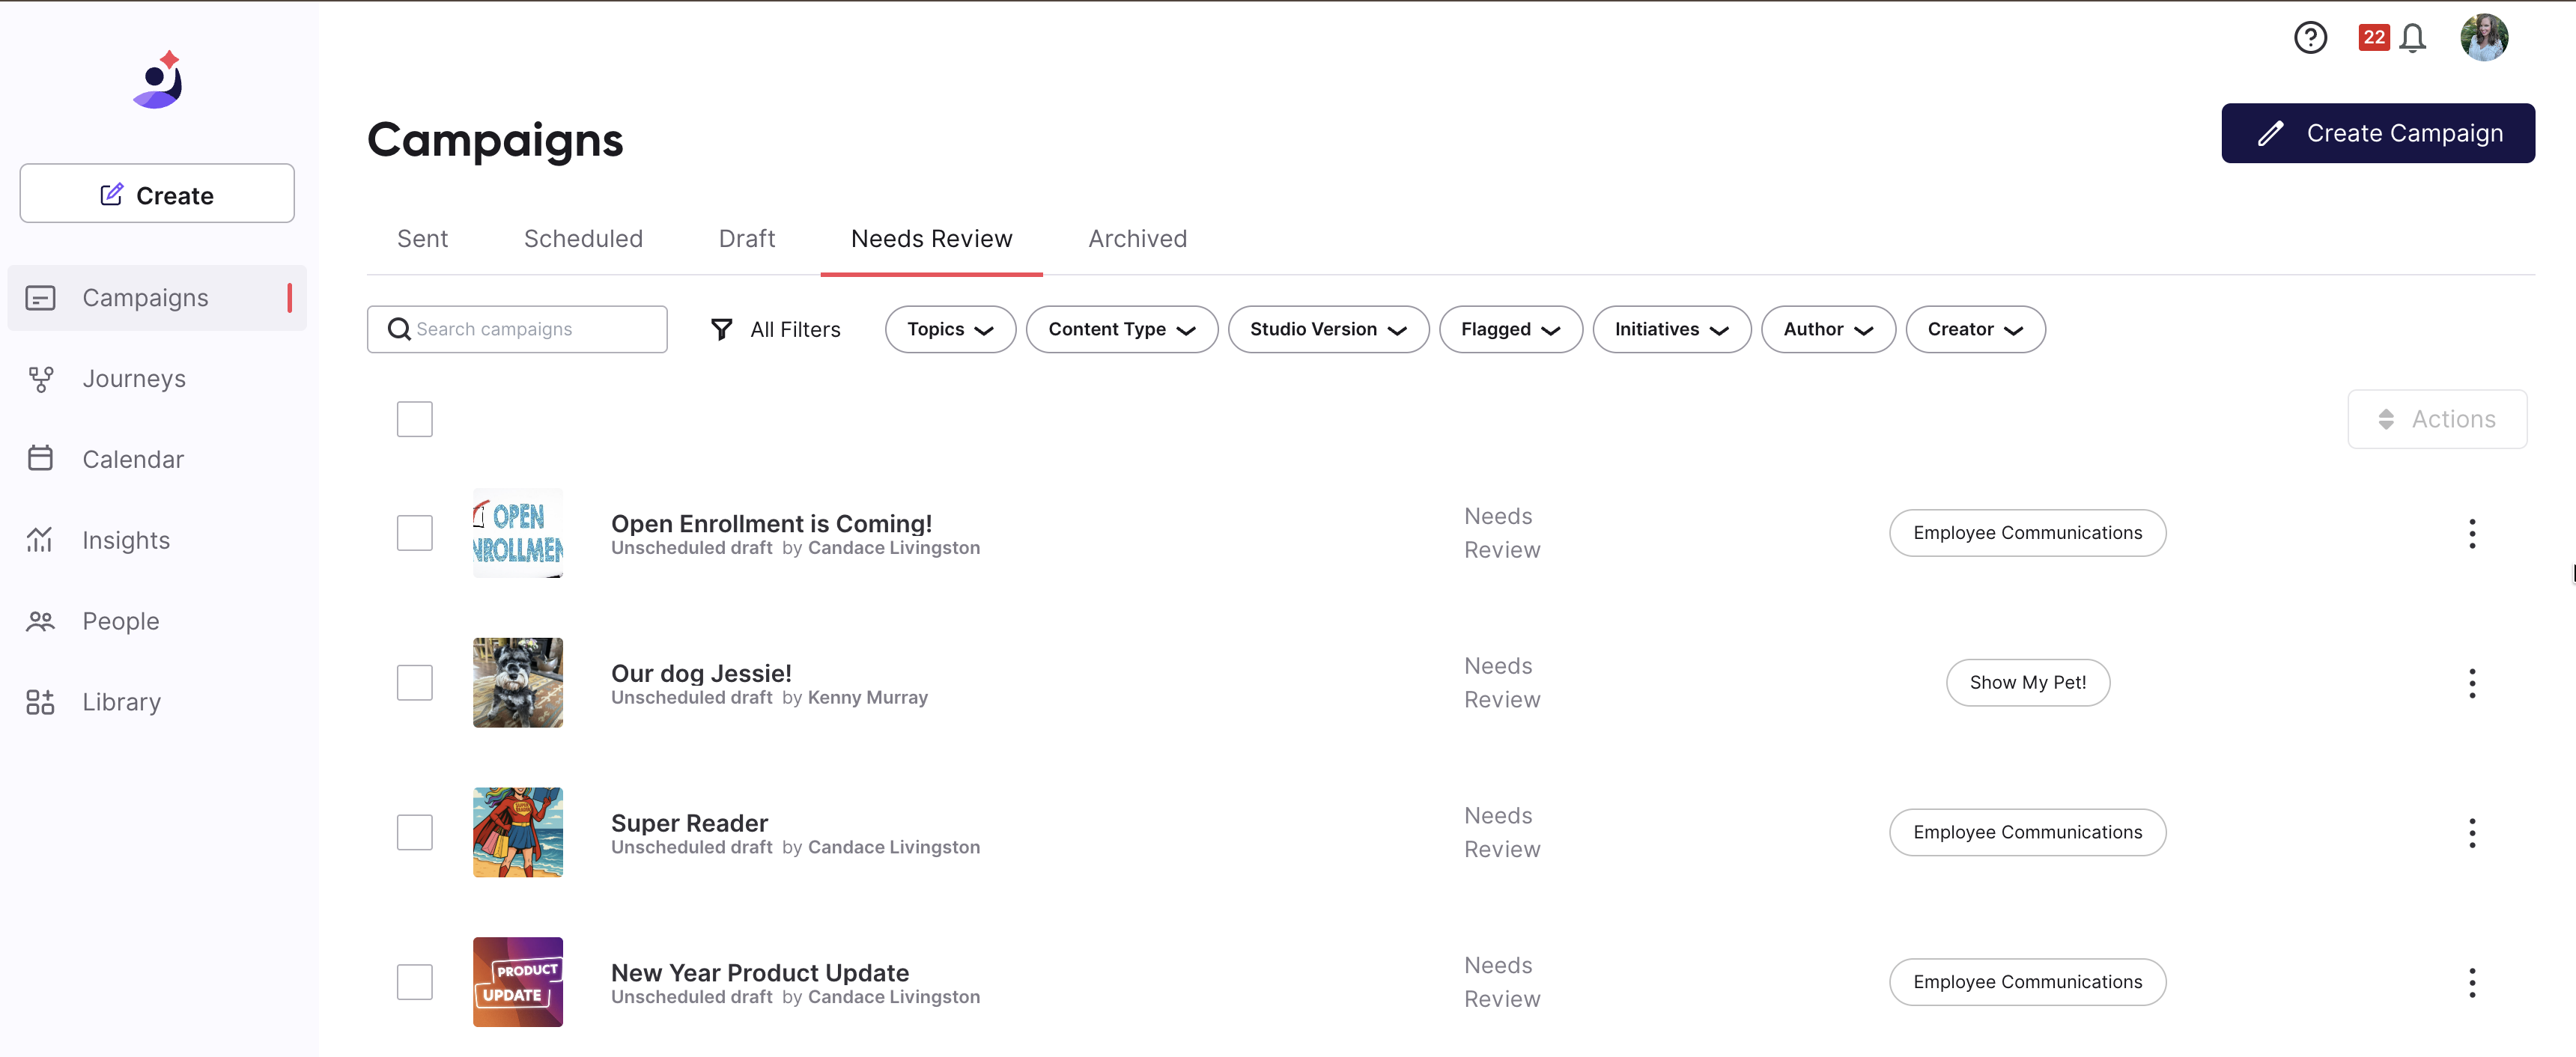Open the Actions dropdown

coord(2436,419)
